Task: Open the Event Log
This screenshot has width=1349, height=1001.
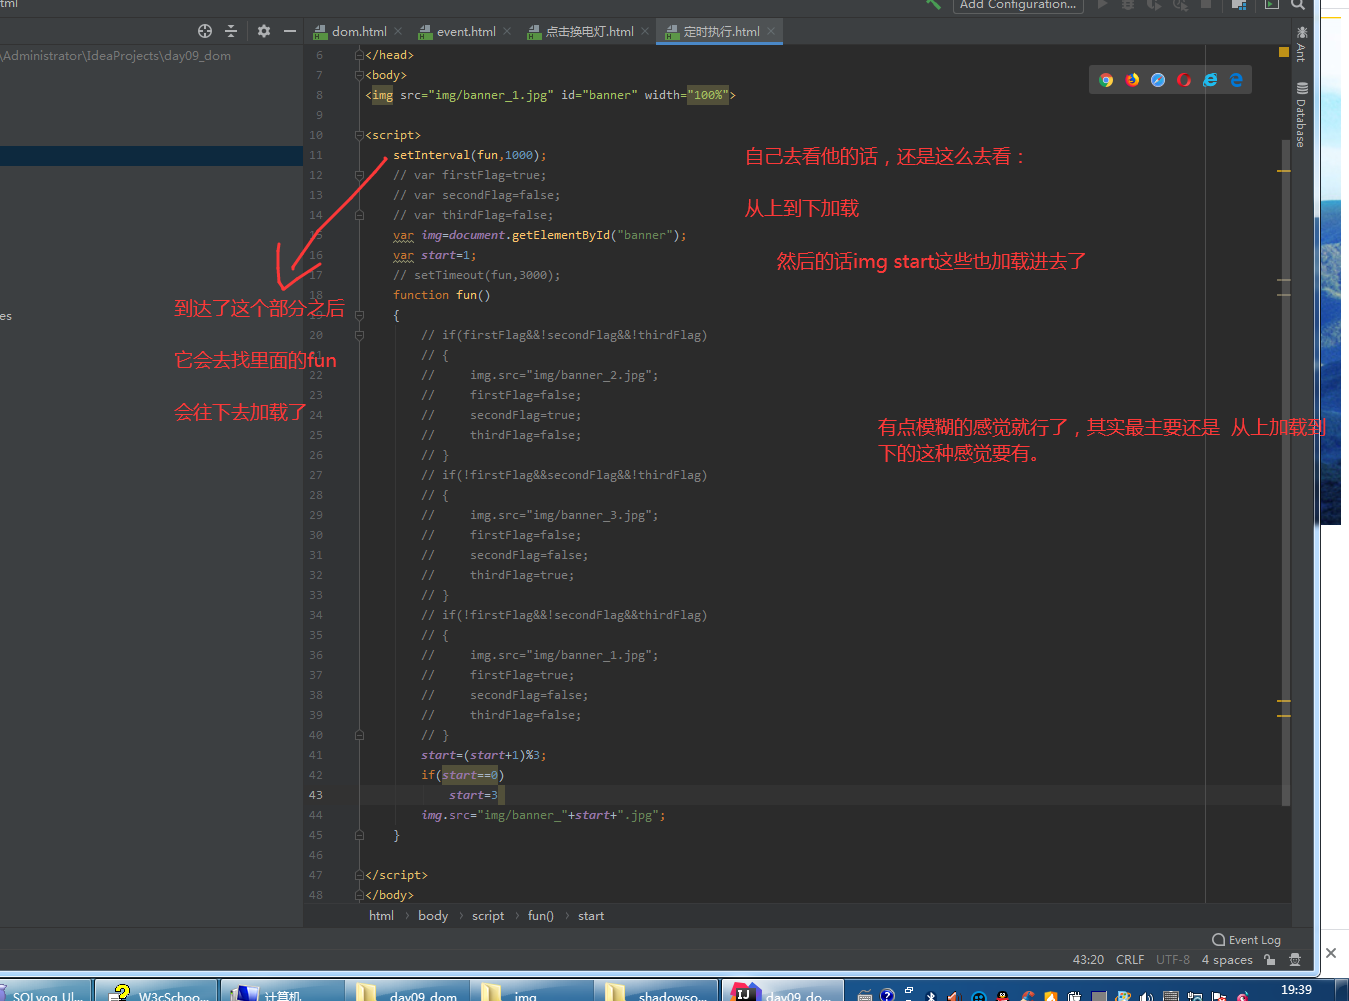Action: click(x=1246, y=940)
